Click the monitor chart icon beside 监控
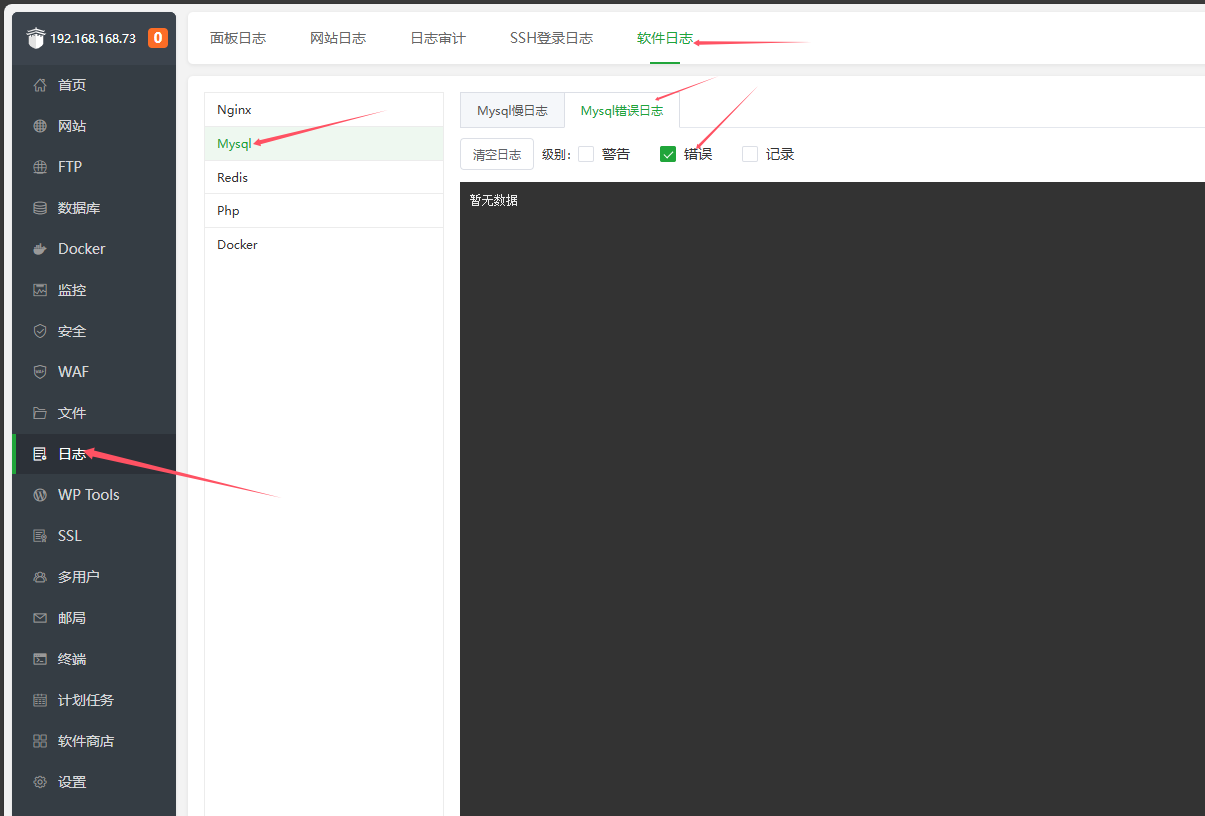Viewport: 1205px width, 816px height. coord(40,290)
